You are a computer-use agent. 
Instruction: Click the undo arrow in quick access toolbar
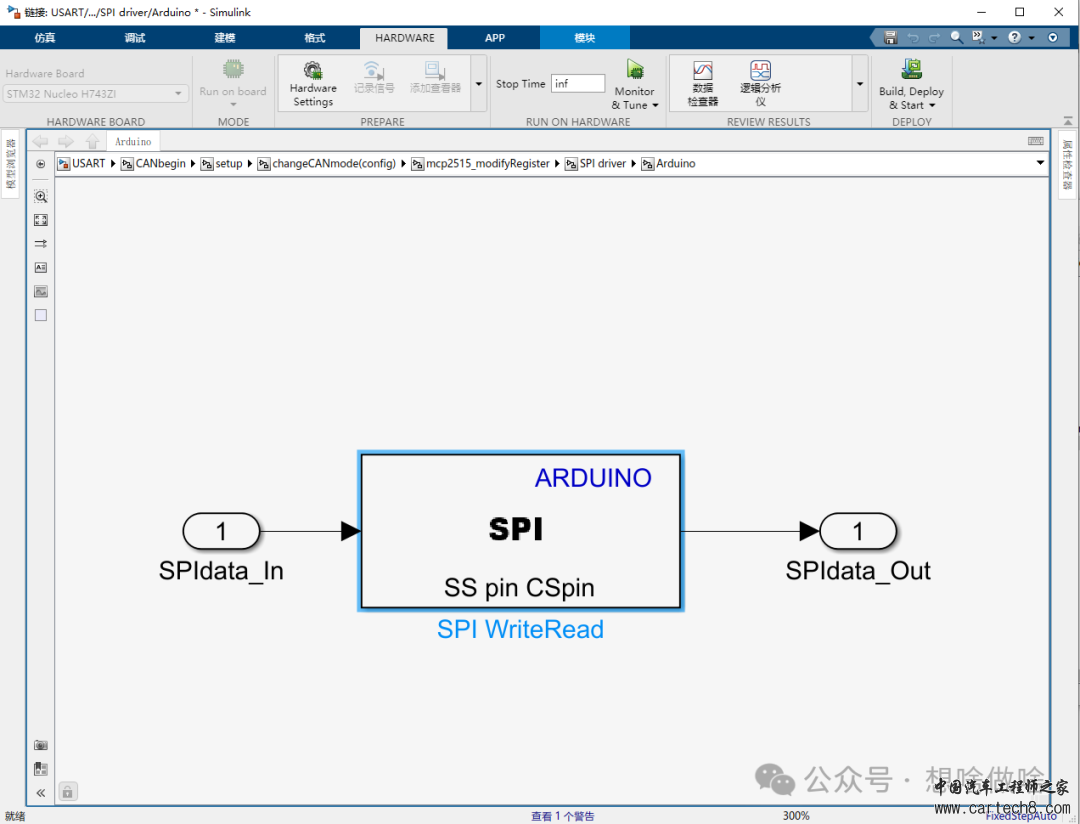tap(913, 38)
